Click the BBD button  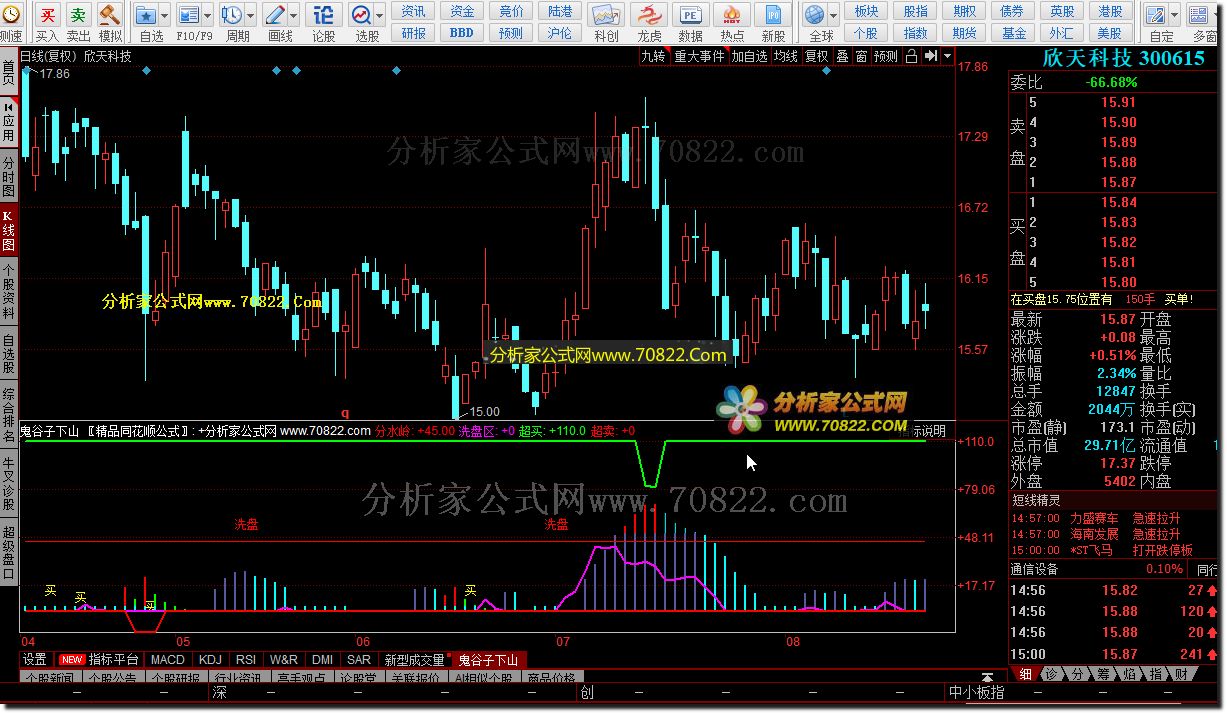(462, 33)
